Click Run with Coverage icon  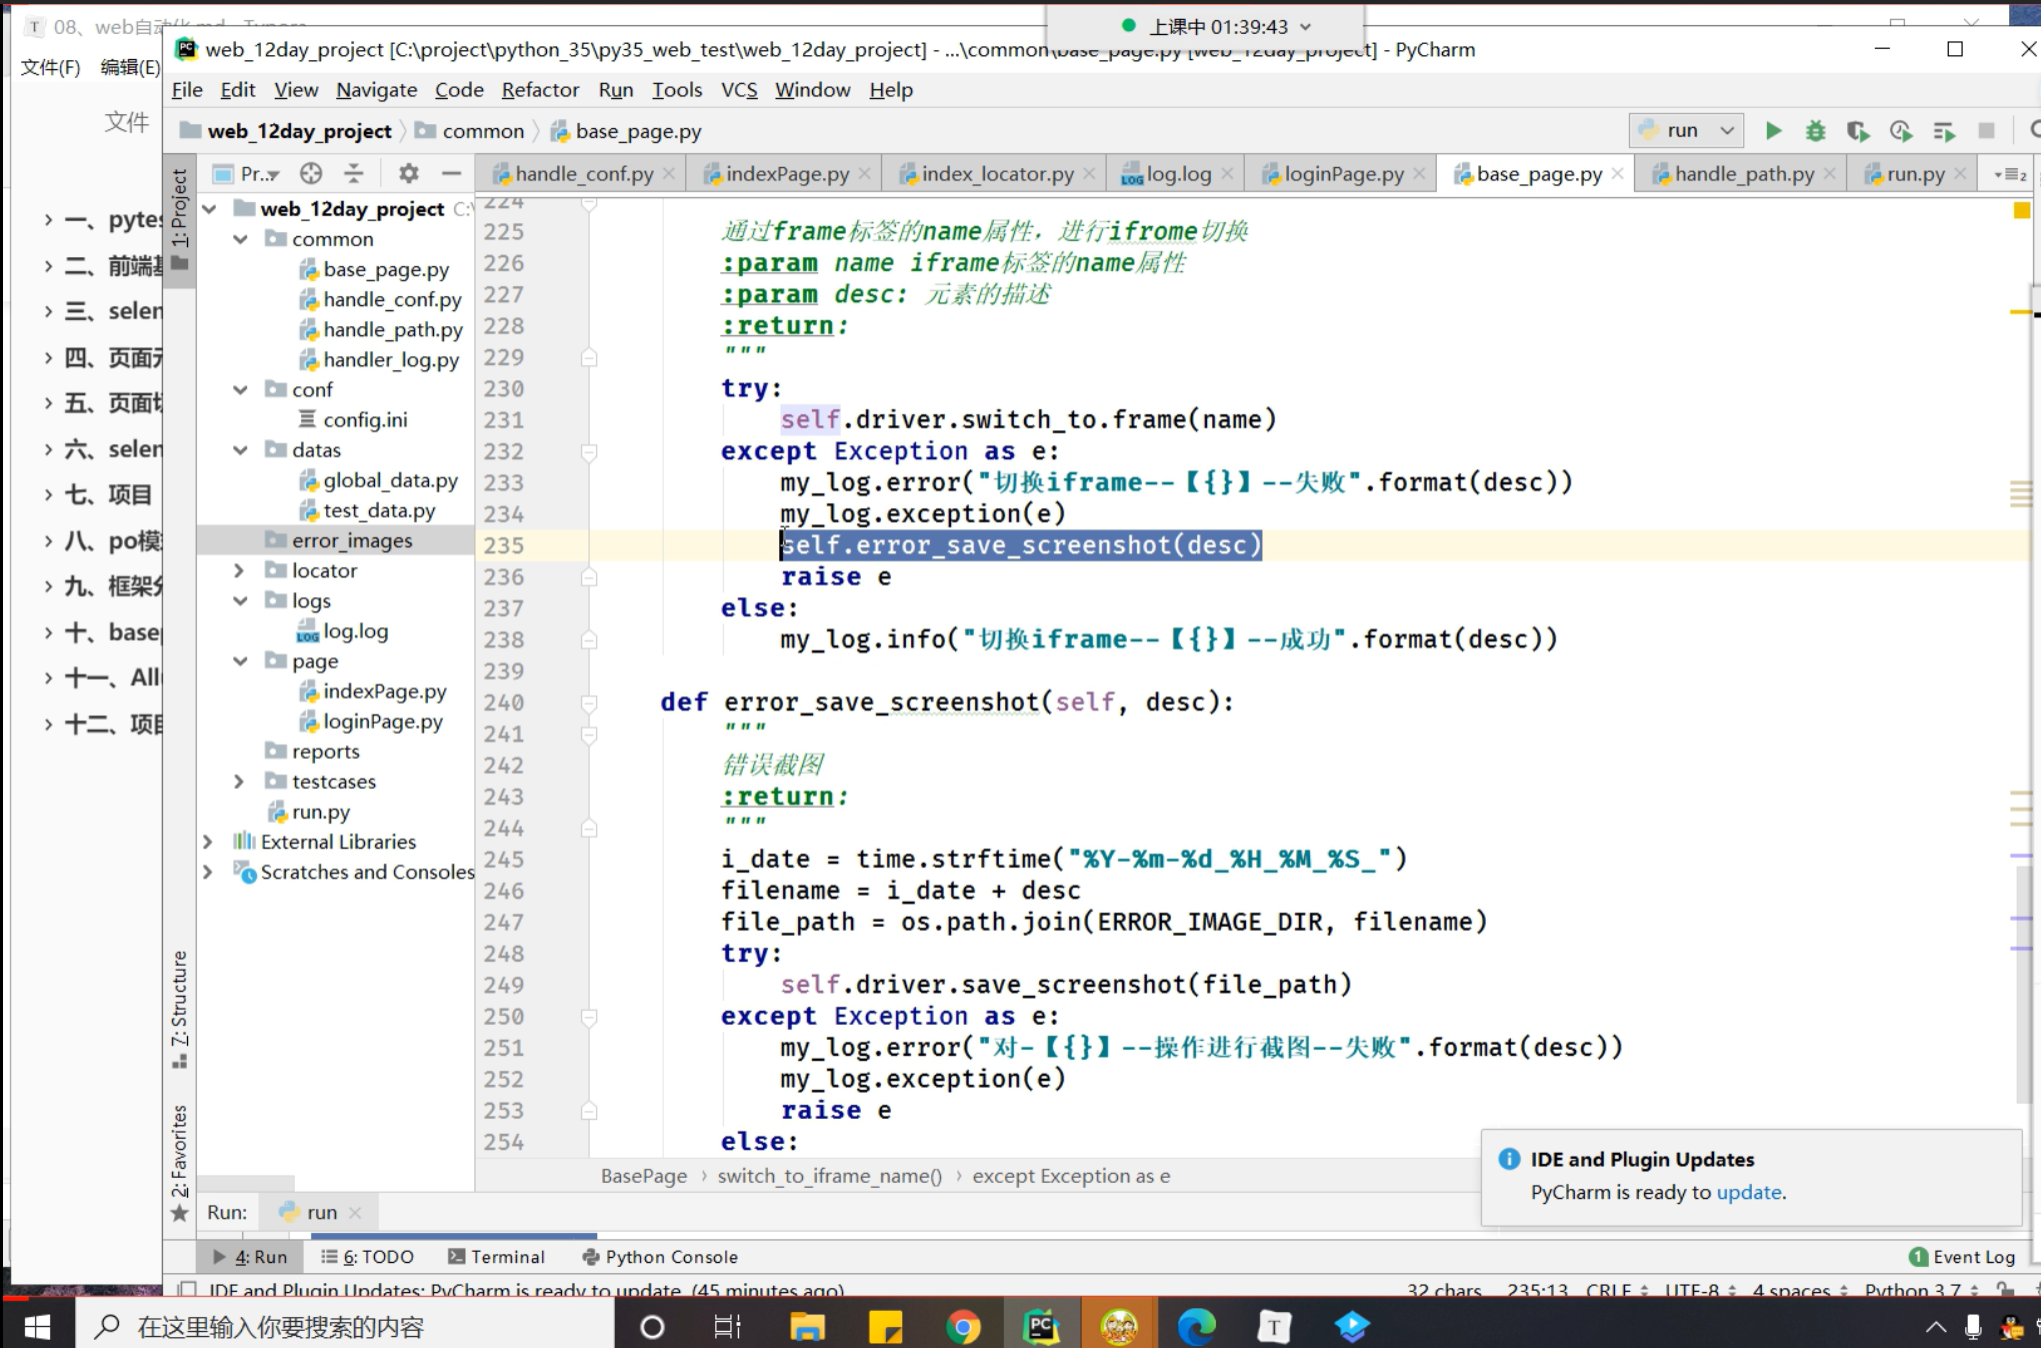(x=1857, y=130)
